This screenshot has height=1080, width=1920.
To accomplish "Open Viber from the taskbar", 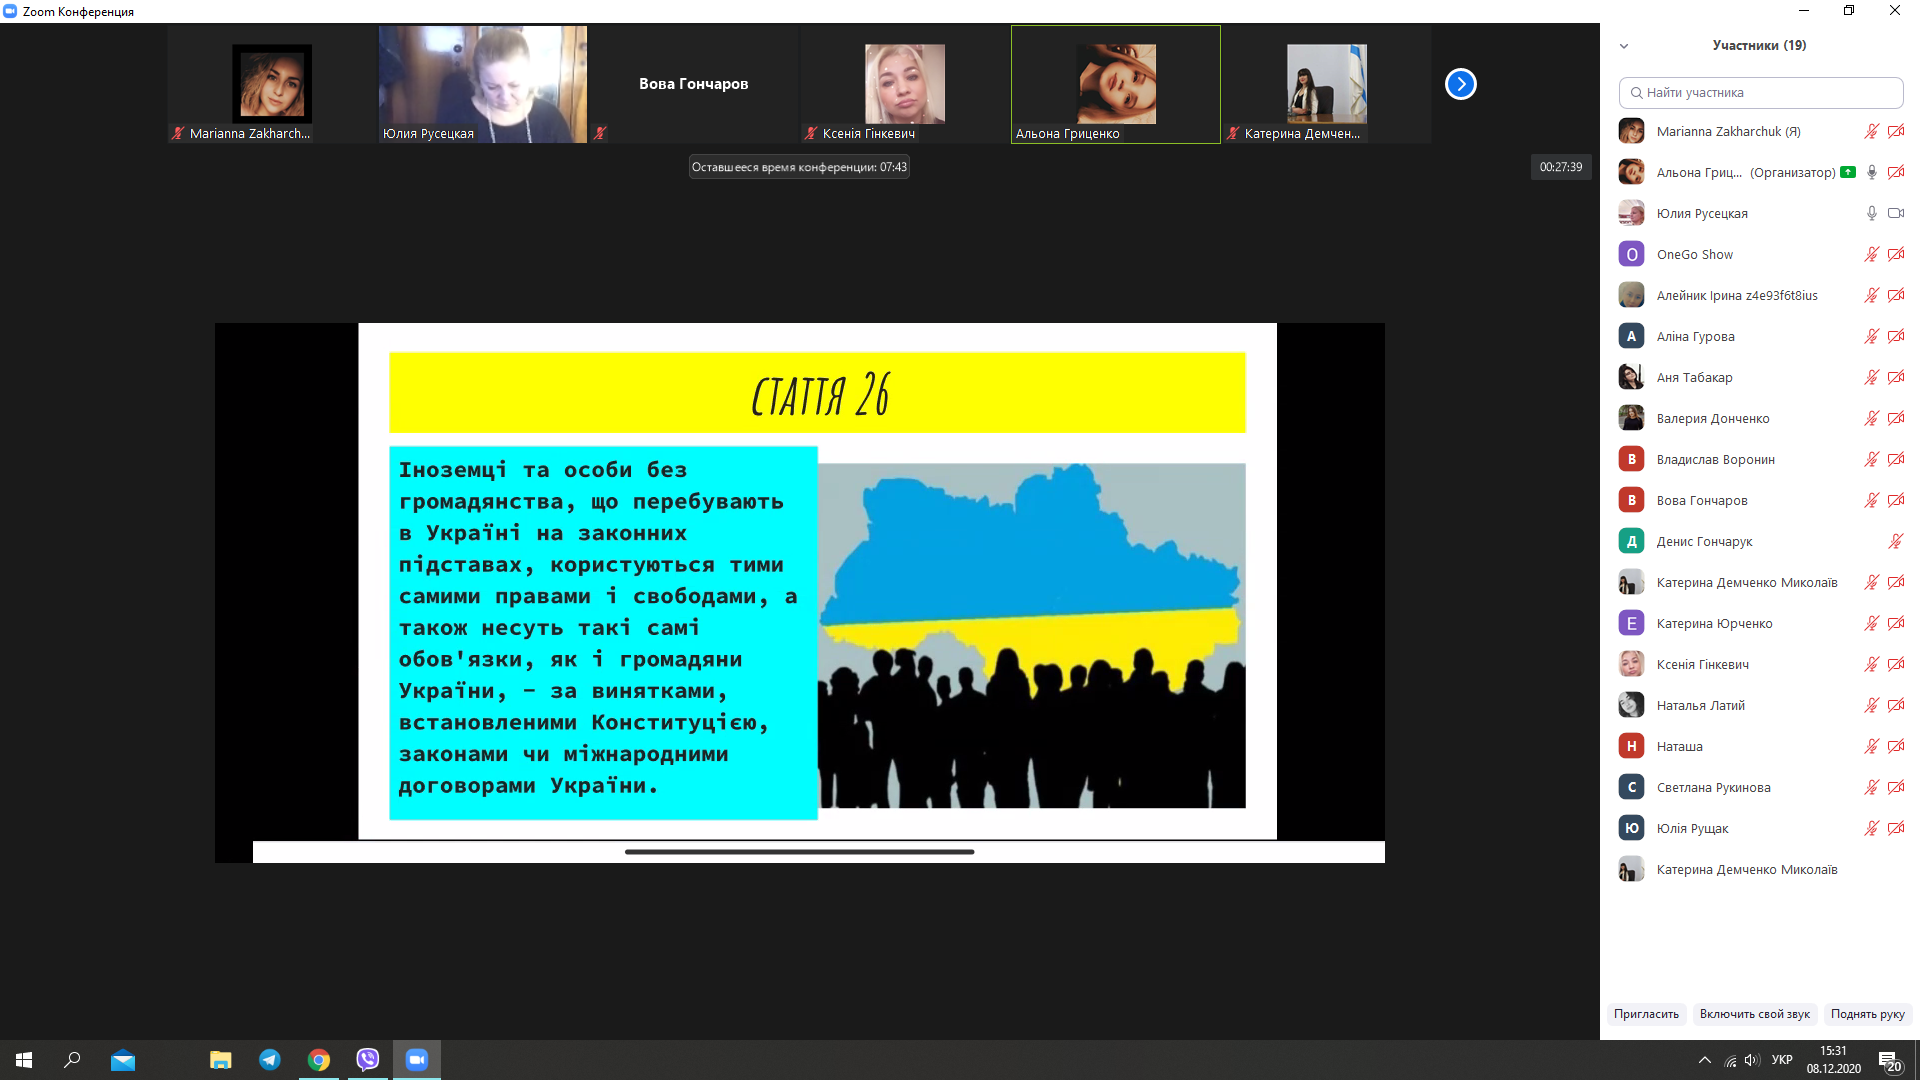I will (368, 1060).
